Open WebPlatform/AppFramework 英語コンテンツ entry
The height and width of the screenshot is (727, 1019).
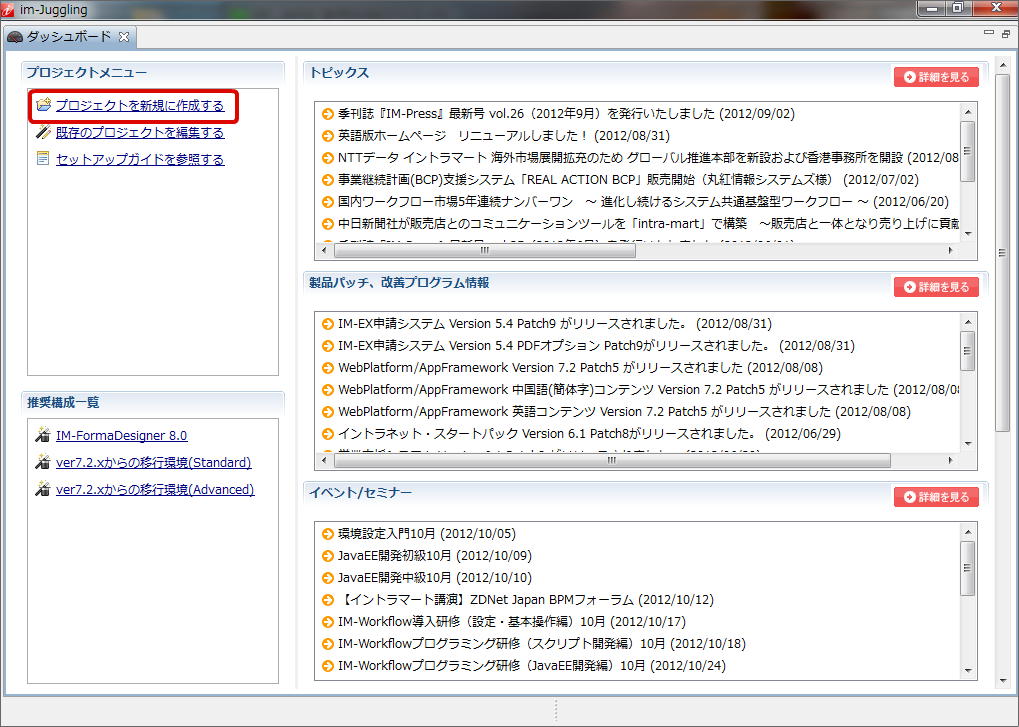[625, 411]
